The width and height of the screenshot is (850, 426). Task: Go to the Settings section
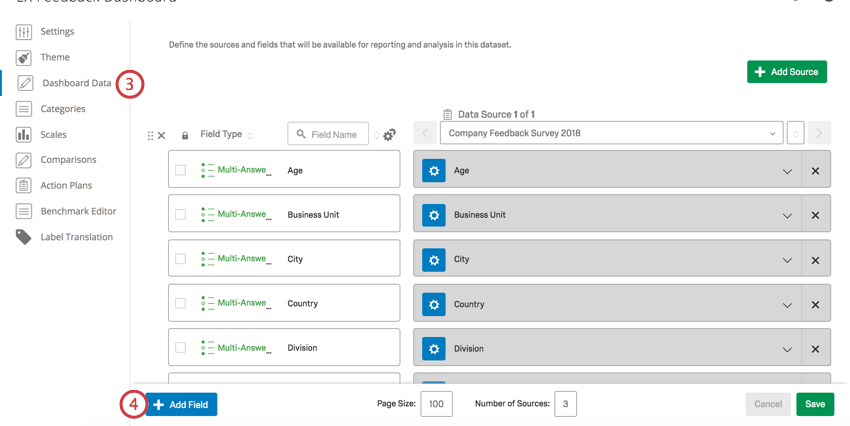(x=57, y=32)
